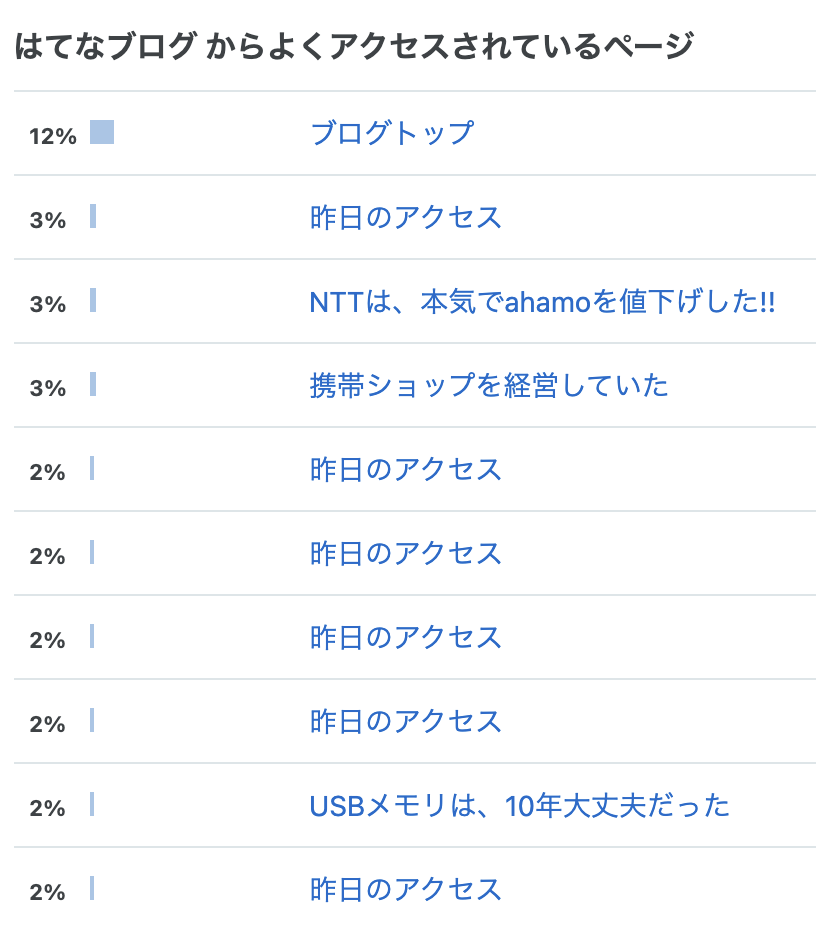Click the 3% bar beside the first 昨日のアクセス link
Screen dimensions: 816x930
(x=93, y=216)
